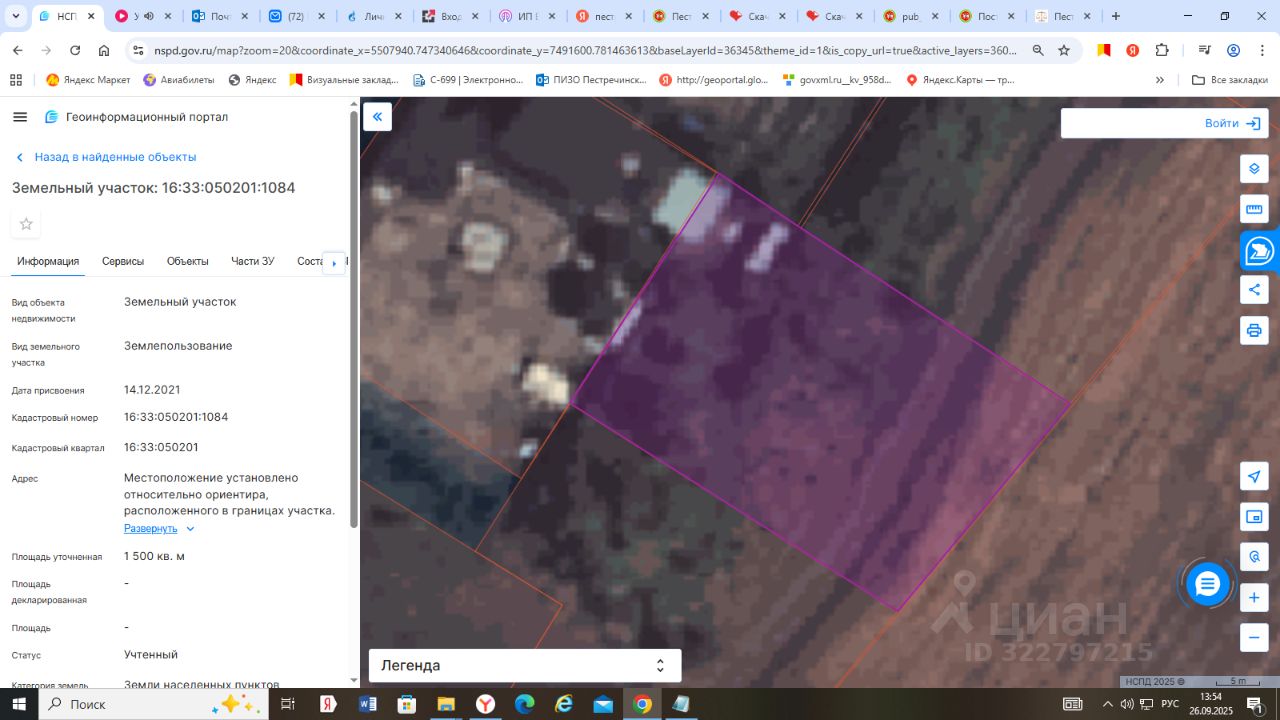Viewport: 1280px width, 720px height.
Task: Bookmark this page with the address bar star
Action: (1064, 51)
